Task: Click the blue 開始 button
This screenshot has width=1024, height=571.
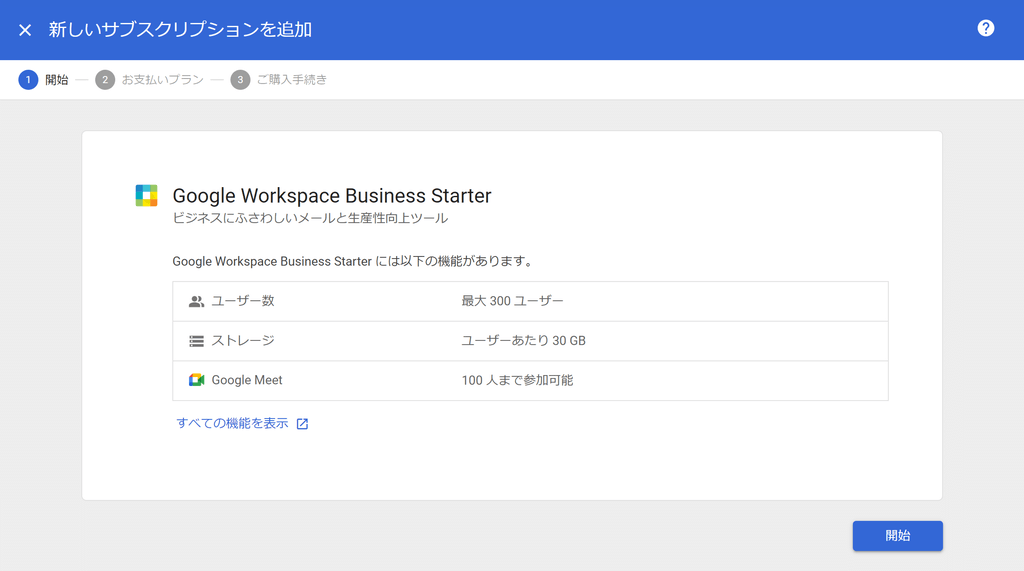Action: pos(897,536)
